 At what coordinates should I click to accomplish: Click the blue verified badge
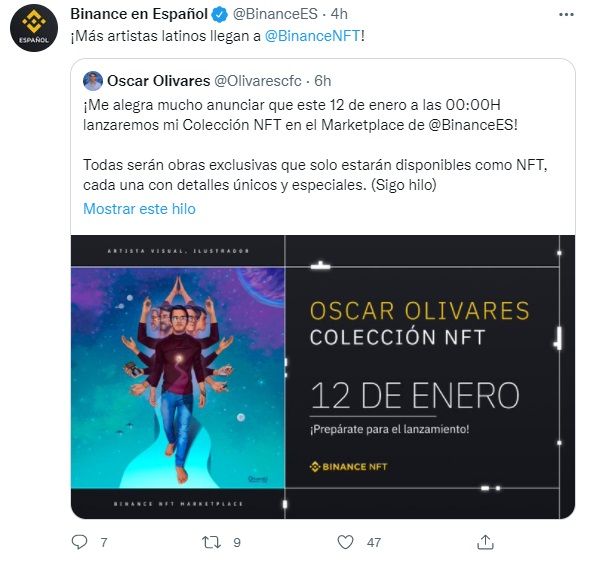coord(220,15)
